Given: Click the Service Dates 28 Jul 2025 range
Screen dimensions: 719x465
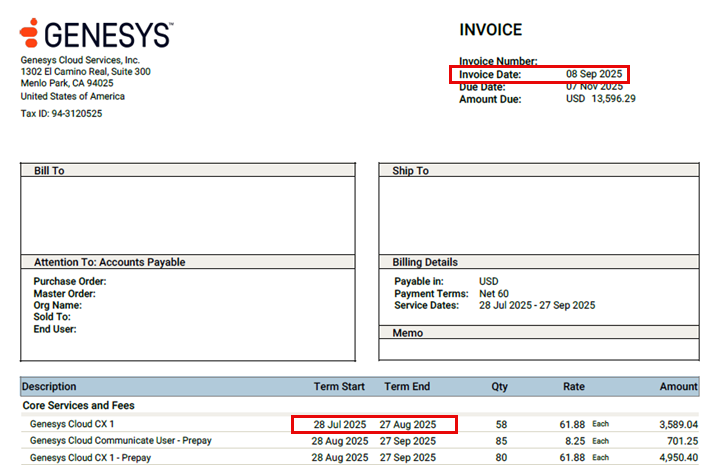Looking at the screenshot, I should (x=535, y=306).
